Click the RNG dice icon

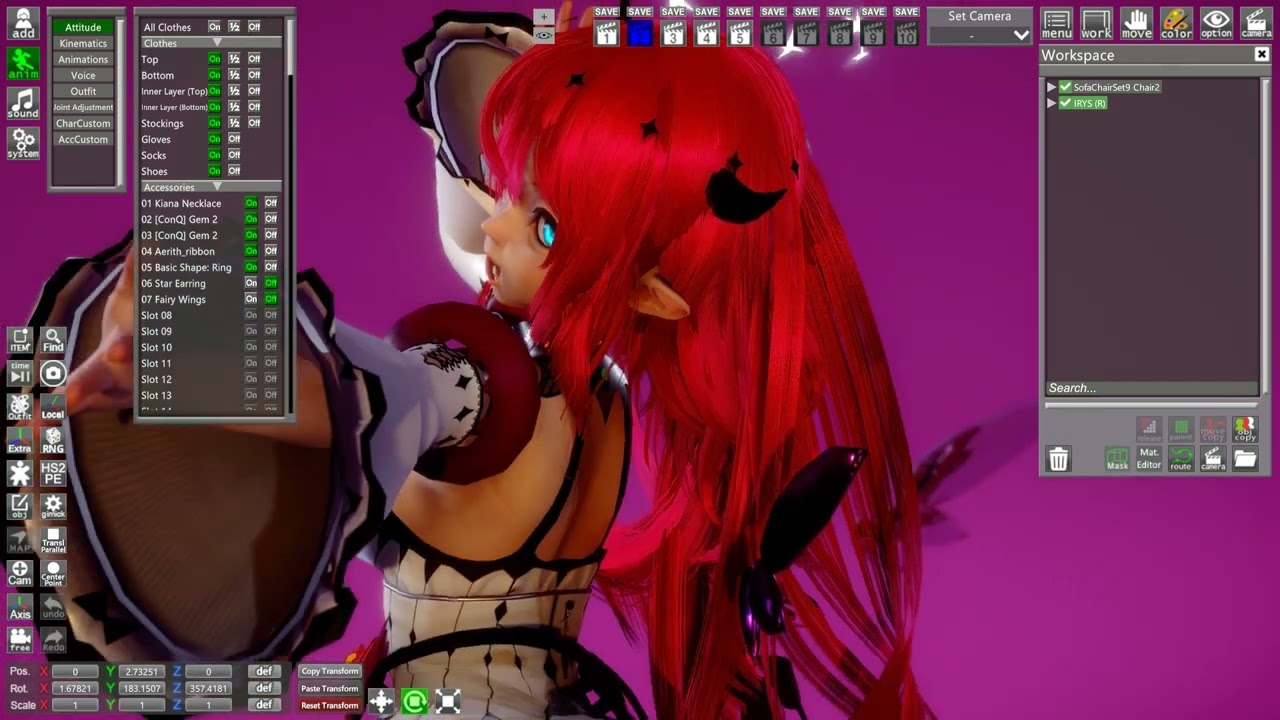[x=53, y=440]
